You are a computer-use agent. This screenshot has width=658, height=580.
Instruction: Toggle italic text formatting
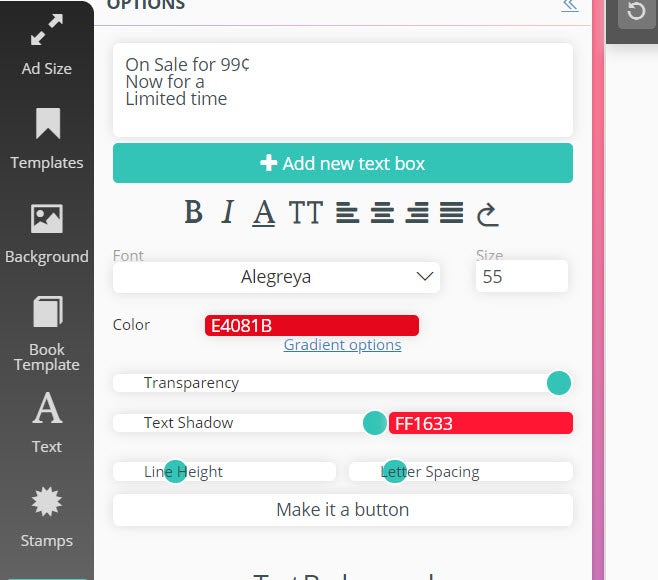pos(228,212)
